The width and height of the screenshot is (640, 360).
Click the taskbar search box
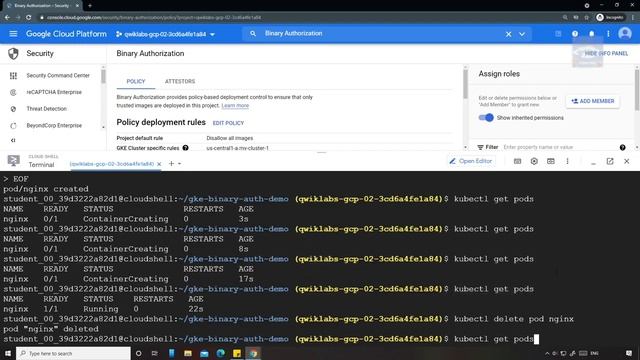point(73,353)
